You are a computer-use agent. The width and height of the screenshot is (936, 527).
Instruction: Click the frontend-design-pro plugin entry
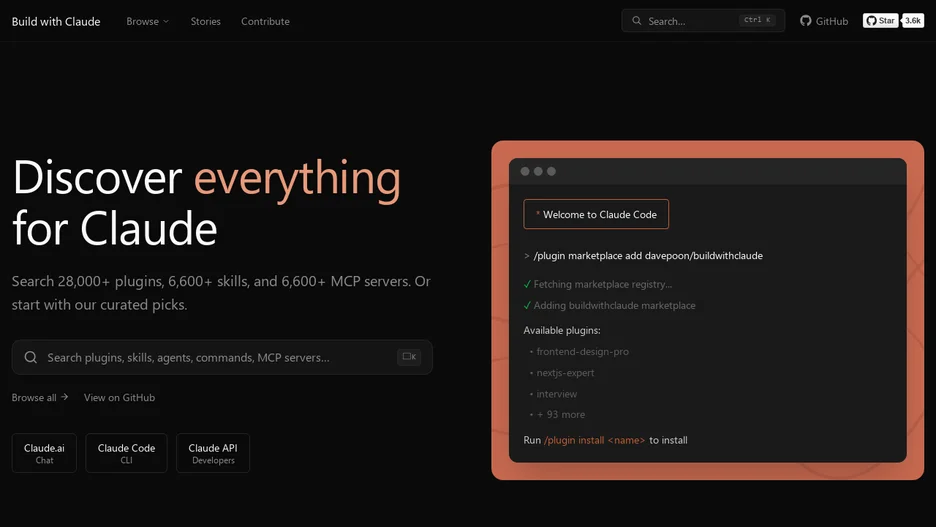pyautogui.click(x=582, y=352)
